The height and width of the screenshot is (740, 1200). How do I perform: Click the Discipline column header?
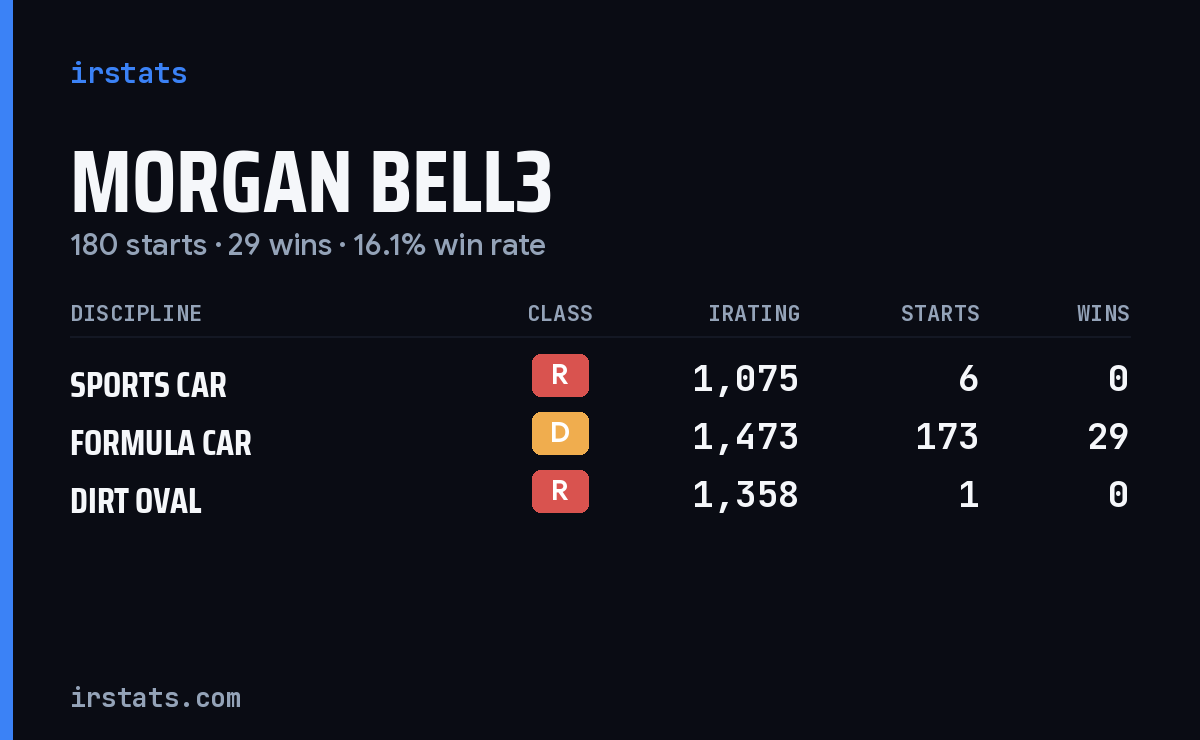136,314
